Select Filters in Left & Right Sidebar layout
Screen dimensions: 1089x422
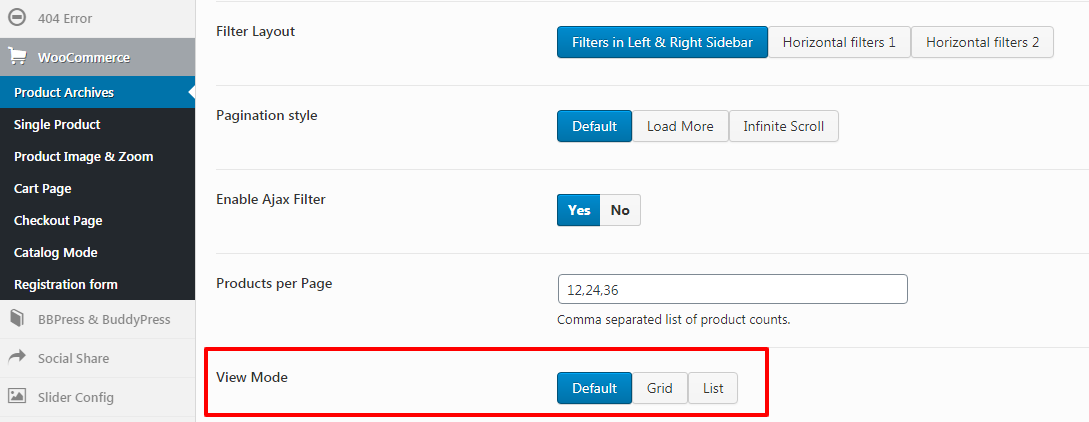pos(662,42)
